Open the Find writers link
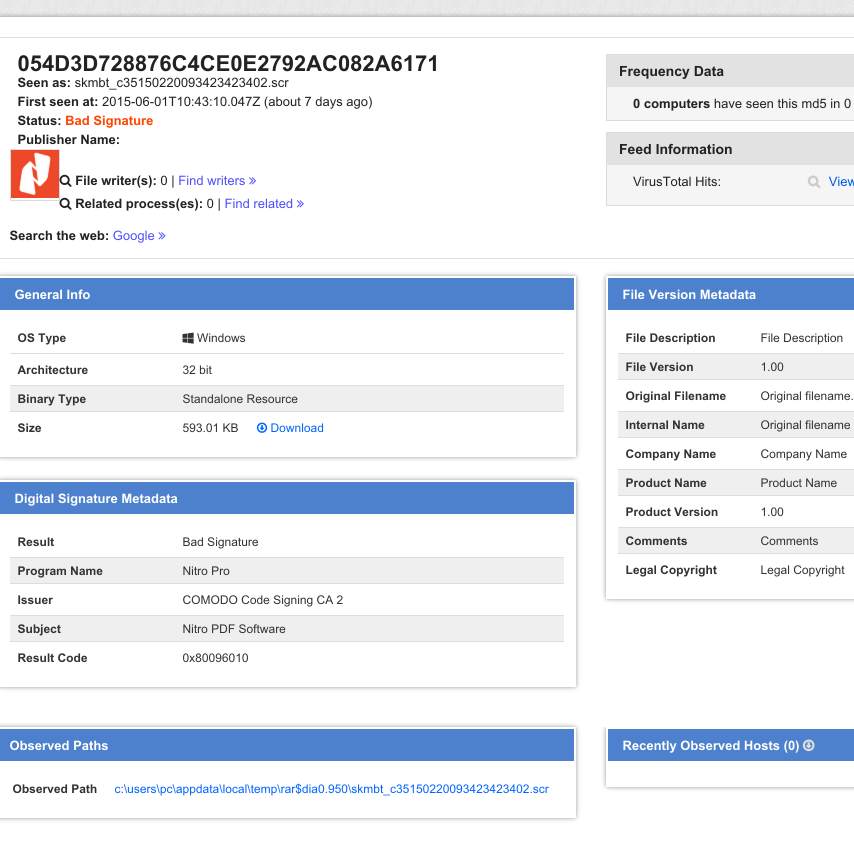This screenshot has height=851, width=854. [x=217, y=181]
